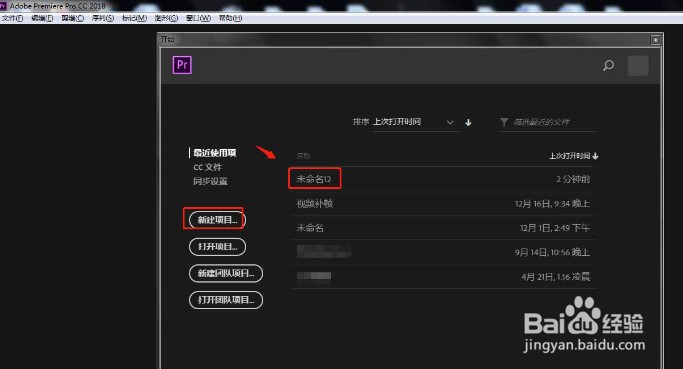Open the 标记(M) menu
Viewport: 683px width, 369px height.
(134, 18)
